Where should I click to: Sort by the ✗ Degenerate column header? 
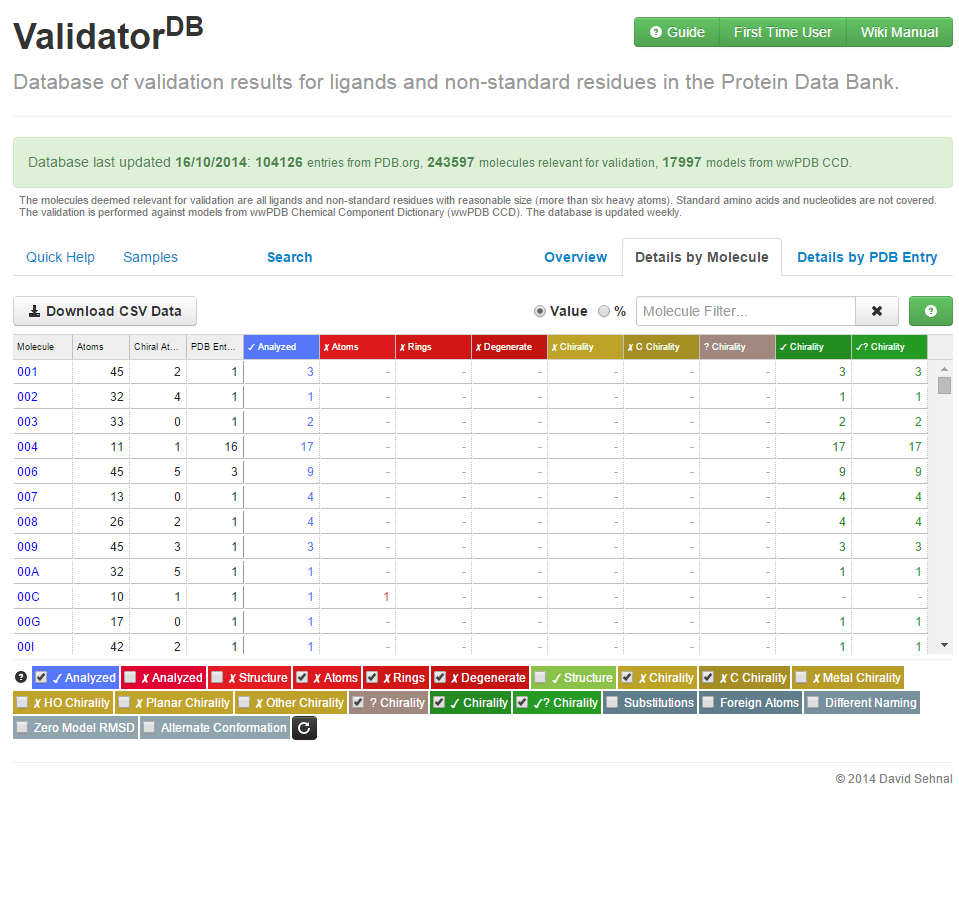click(x=509, y=347)
